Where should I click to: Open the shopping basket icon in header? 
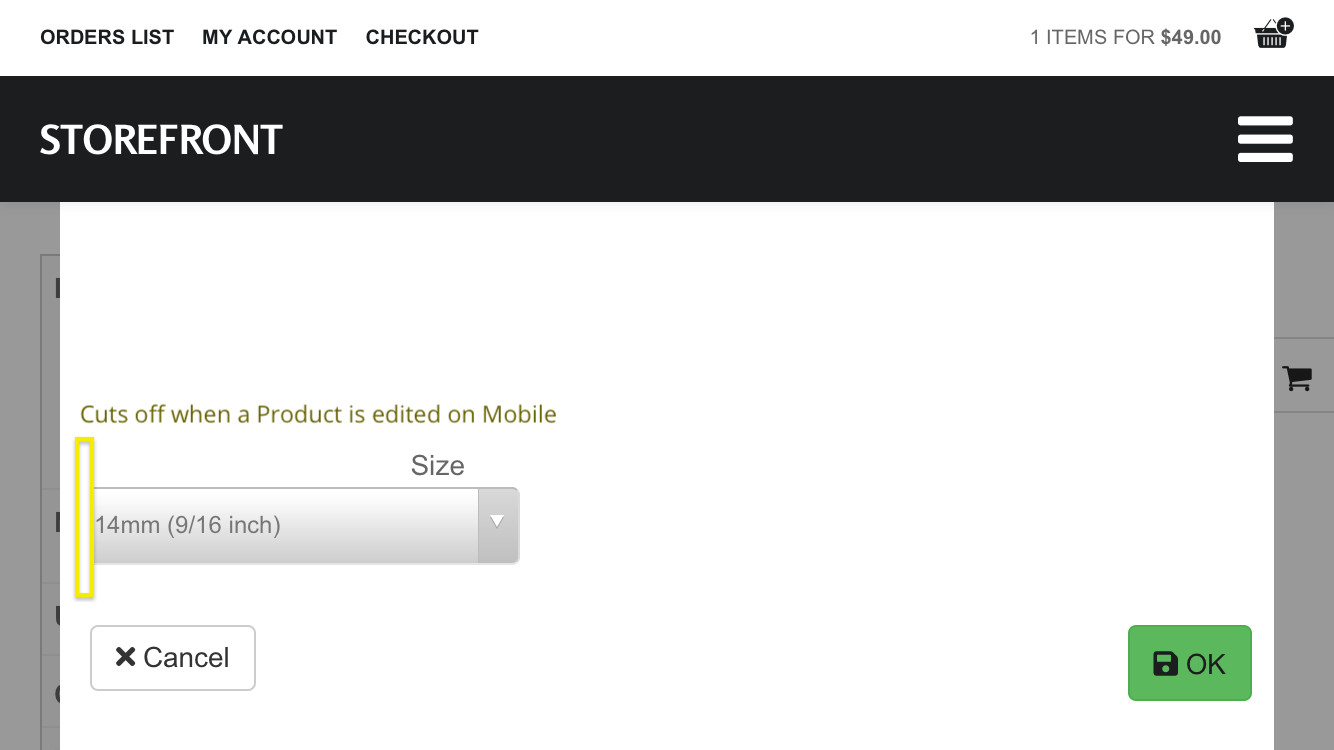tap(1270, 36)
